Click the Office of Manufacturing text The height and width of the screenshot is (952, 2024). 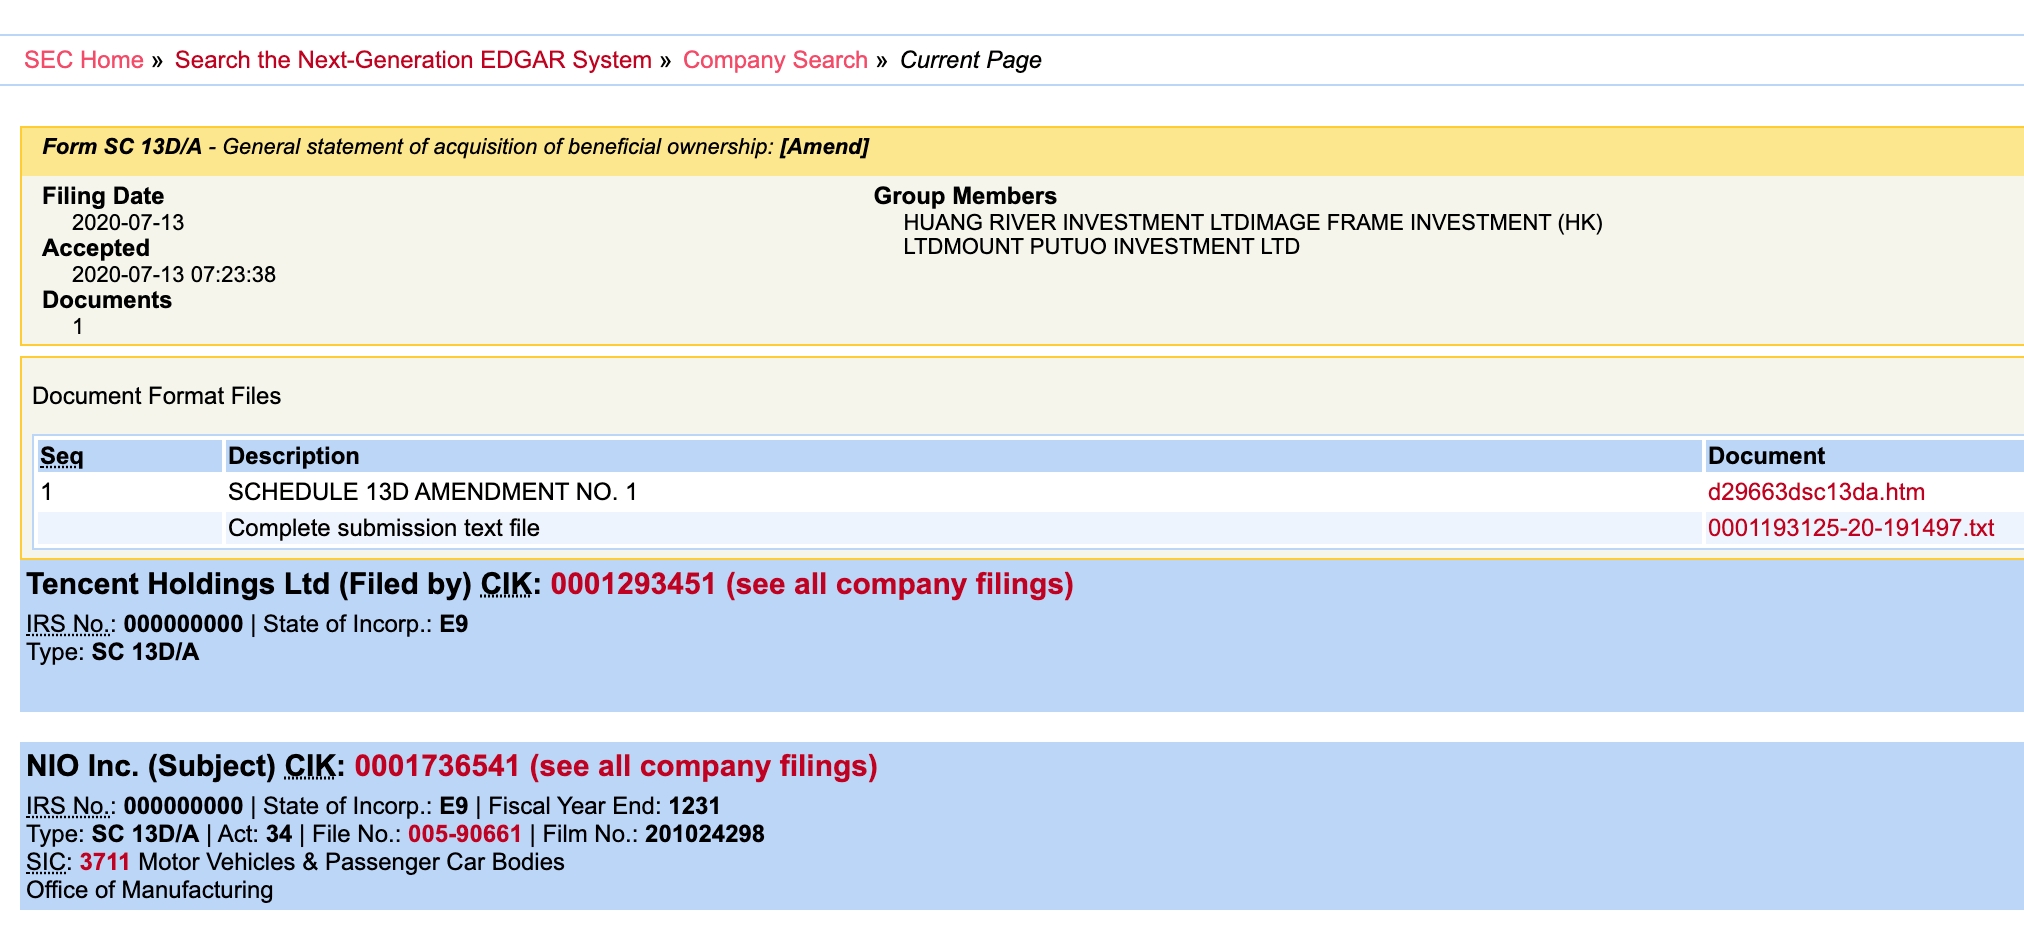pyautogui.click(x=150, y=890)
